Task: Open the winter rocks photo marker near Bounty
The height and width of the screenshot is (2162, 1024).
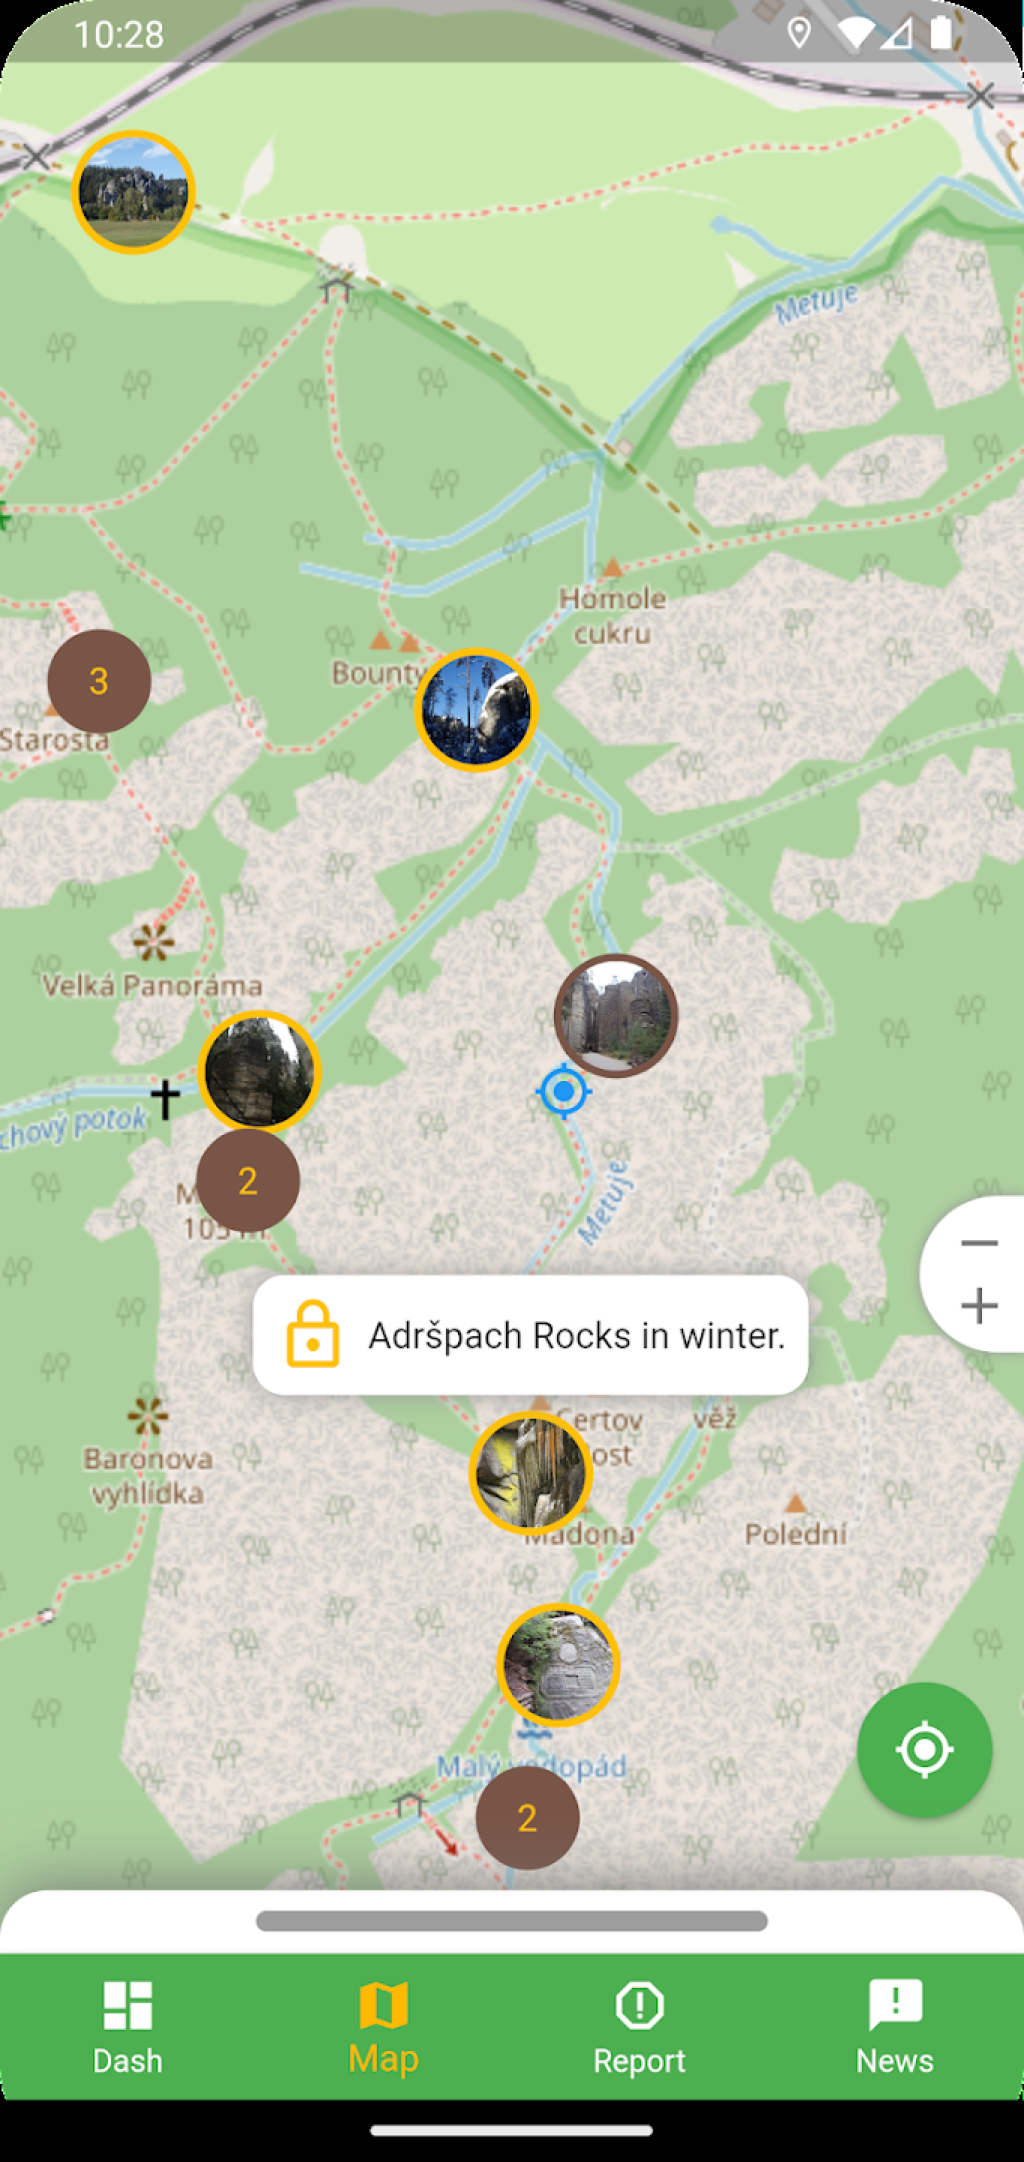Action: [x=477, y=710]
